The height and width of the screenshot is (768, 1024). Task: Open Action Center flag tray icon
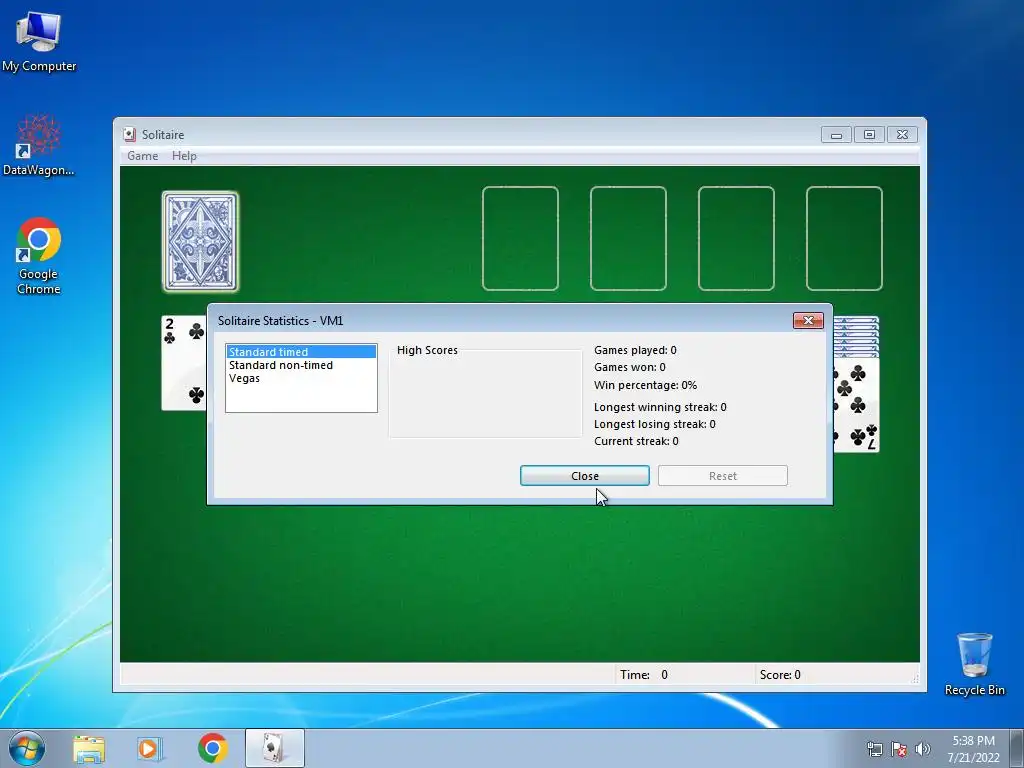[x=899, y=749]
